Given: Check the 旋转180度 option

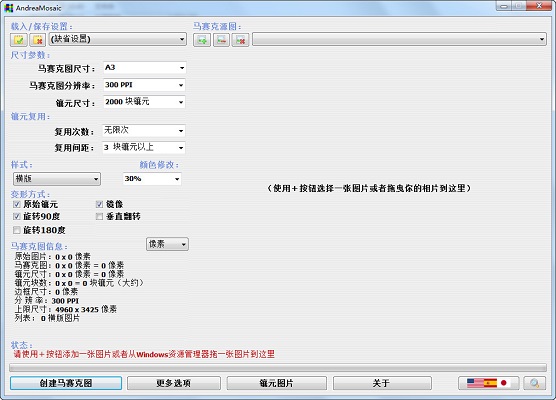Looking at the screenshot, I should (16, 230).
